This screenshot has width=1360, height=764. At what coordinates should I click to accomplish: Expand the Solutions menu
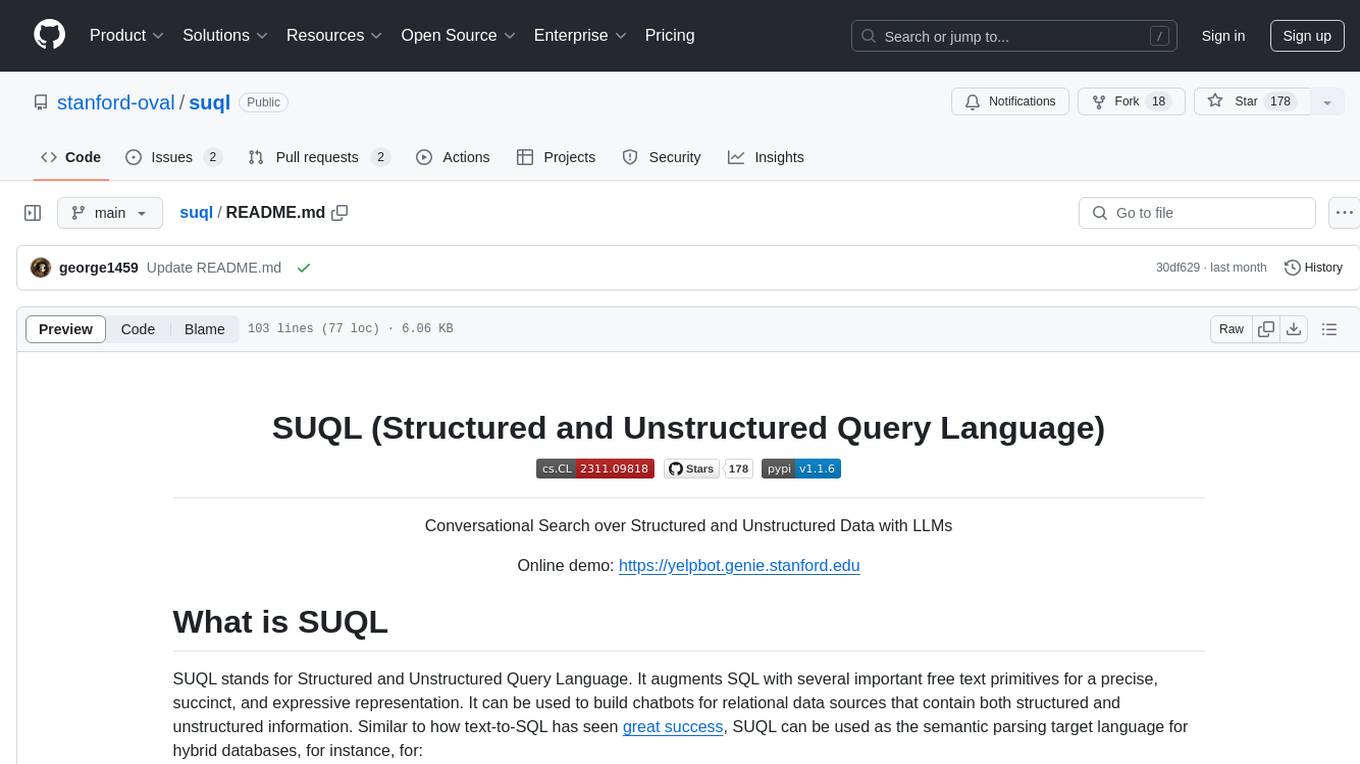point(225,35)
